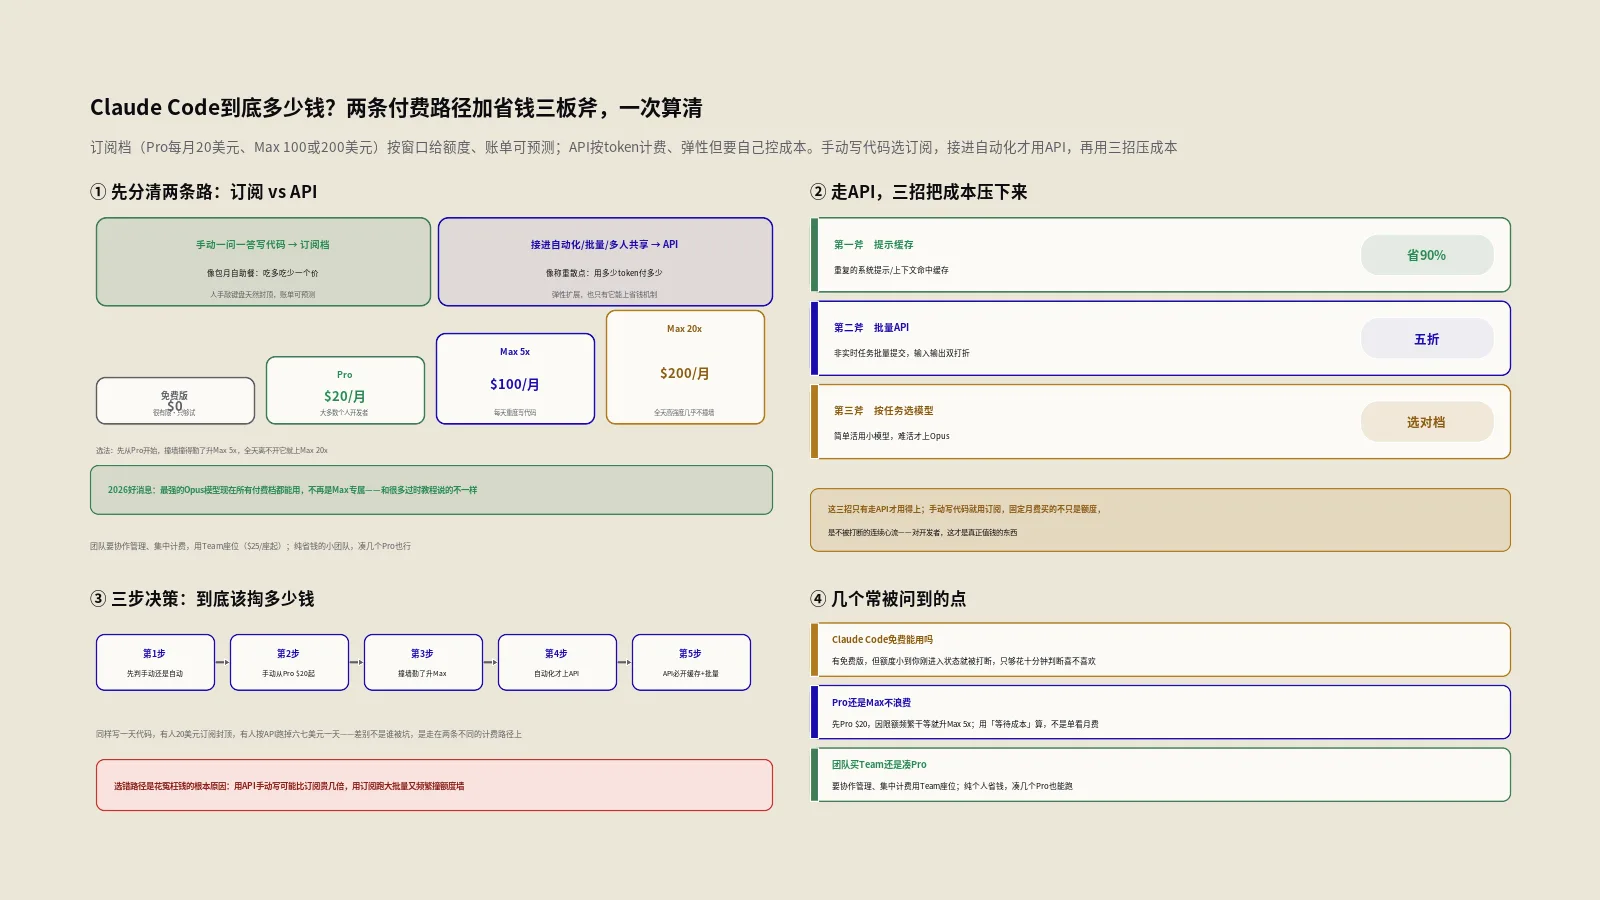Image resolution: width=1600 pixels, height=900 pixels.
Task: Choose the Max 20x '$200/月' plan card
Action: click(685, 367)
